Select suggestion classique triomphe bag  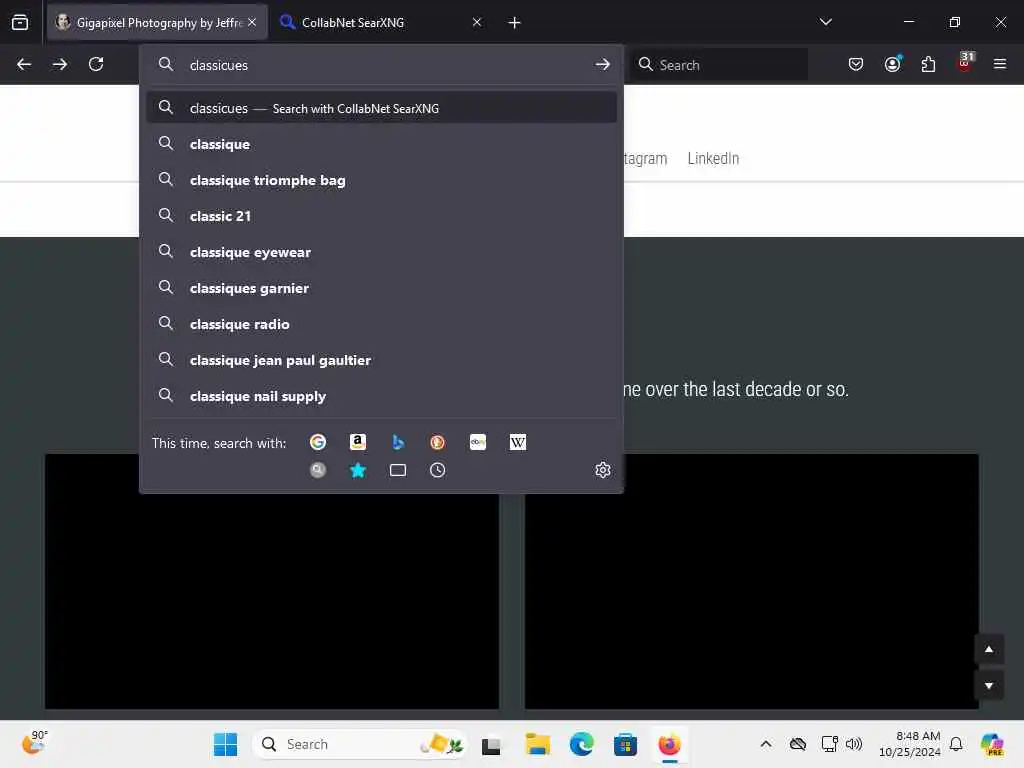(x=381, y=180)
